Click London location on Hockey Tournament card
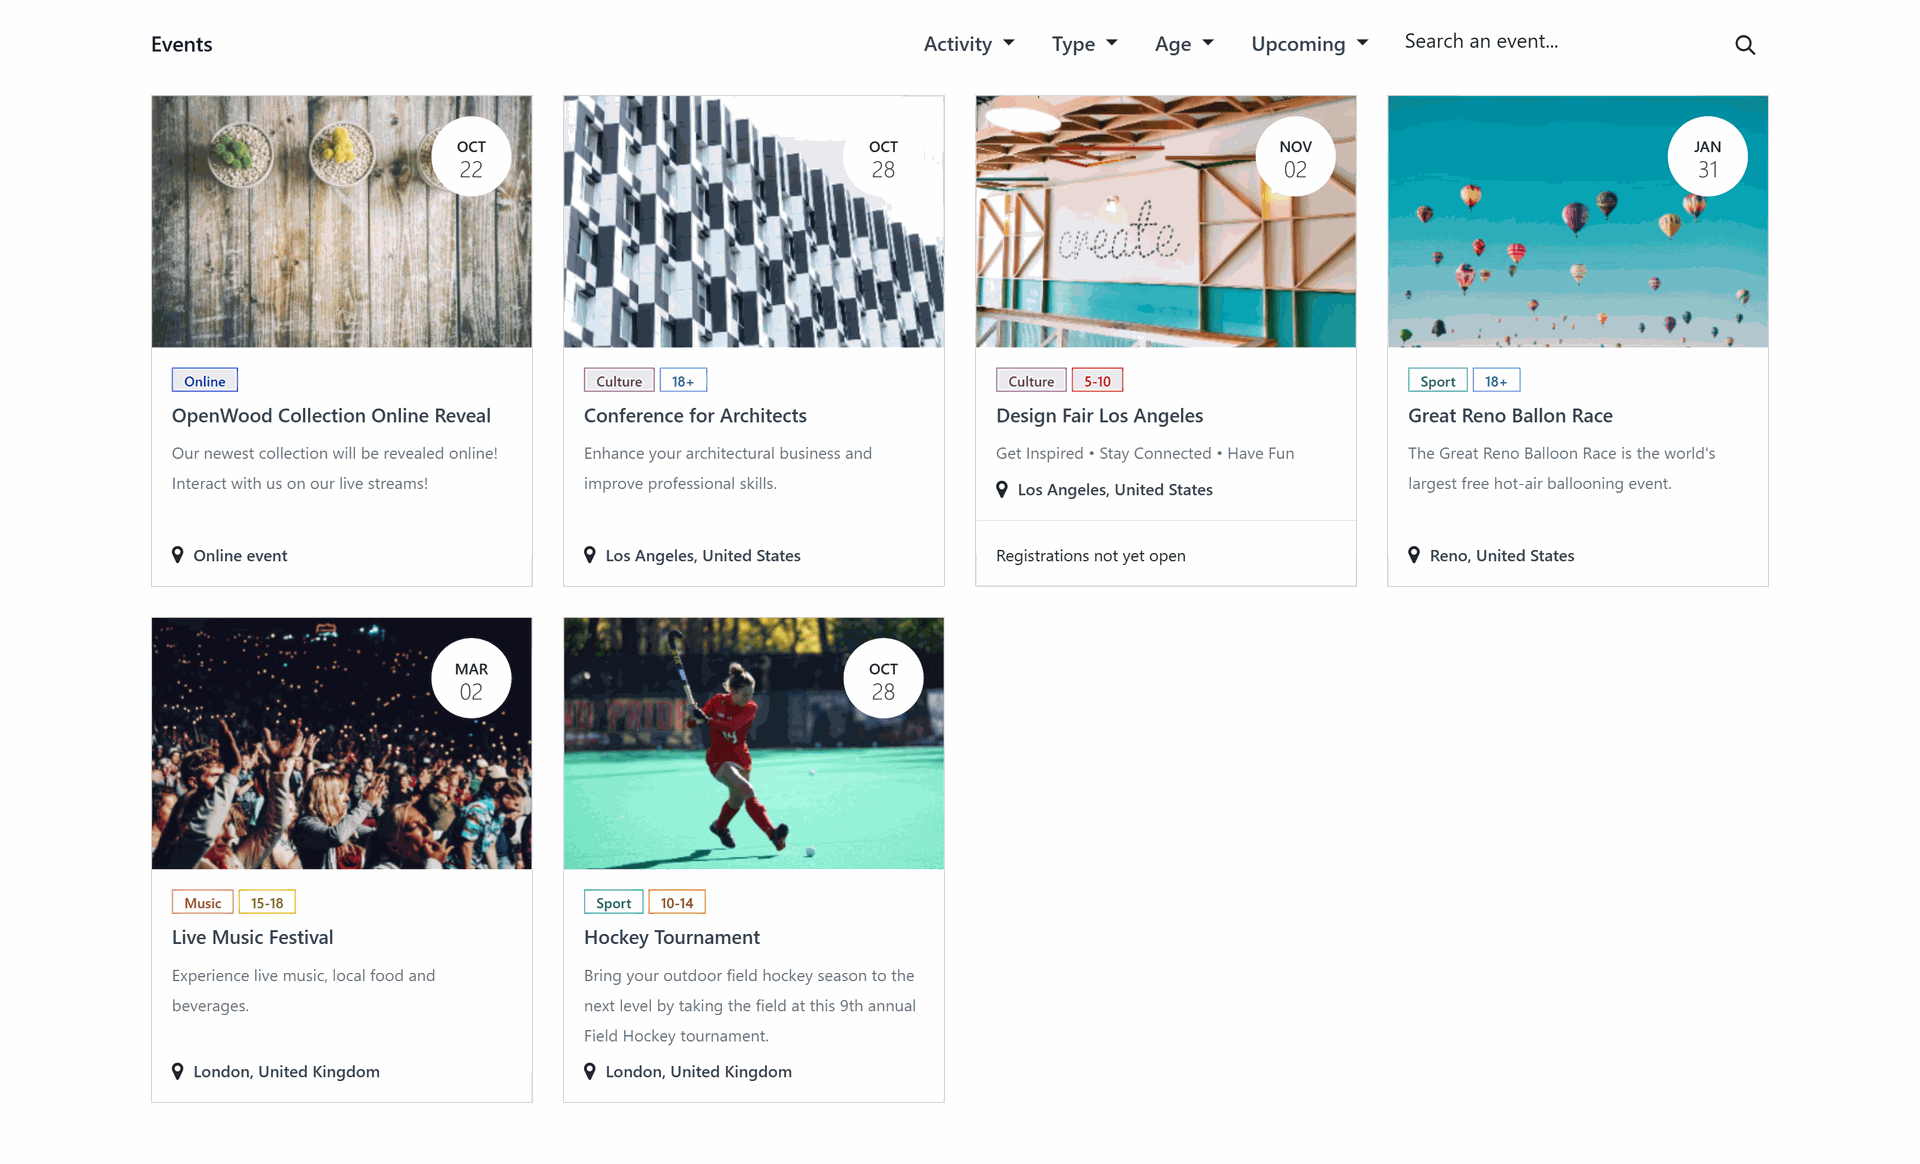This screenshot has width=1920, height=1164. [x=698, y=1071]
